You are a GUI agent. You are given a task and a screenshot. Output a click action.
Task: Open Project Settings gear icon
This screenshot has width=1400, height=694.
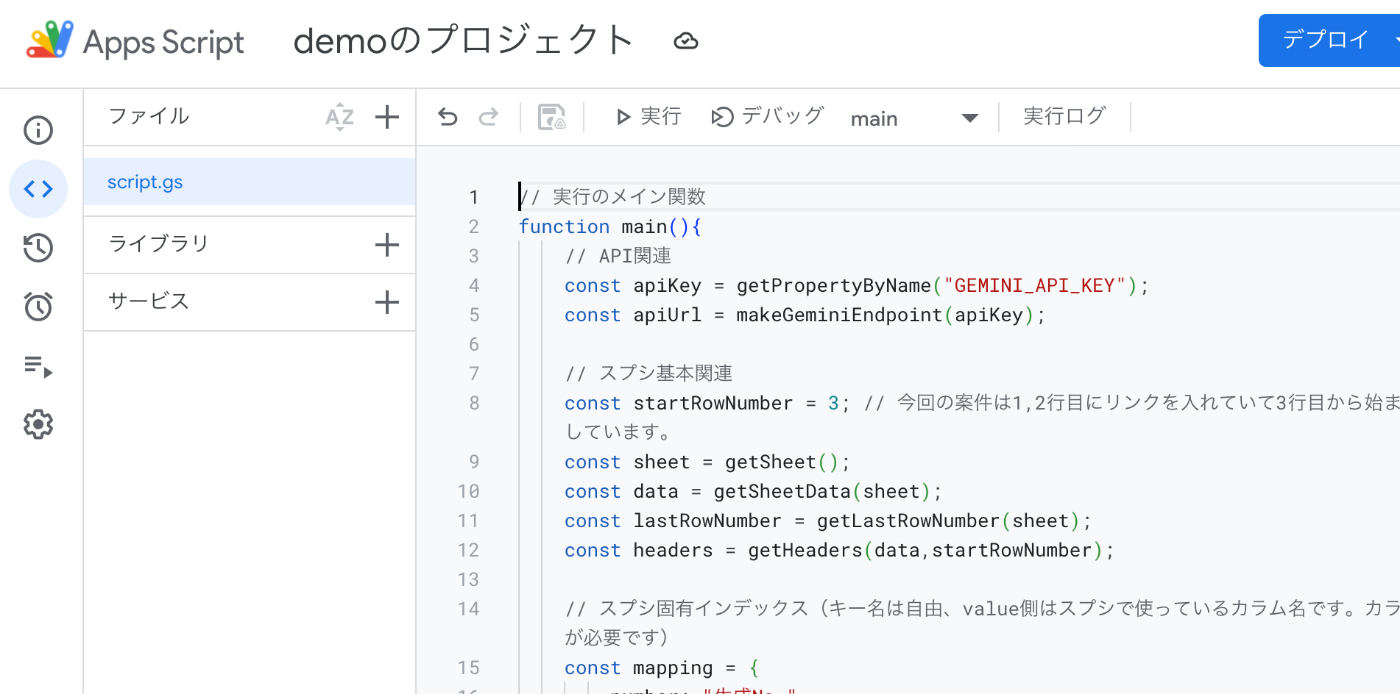38,425
